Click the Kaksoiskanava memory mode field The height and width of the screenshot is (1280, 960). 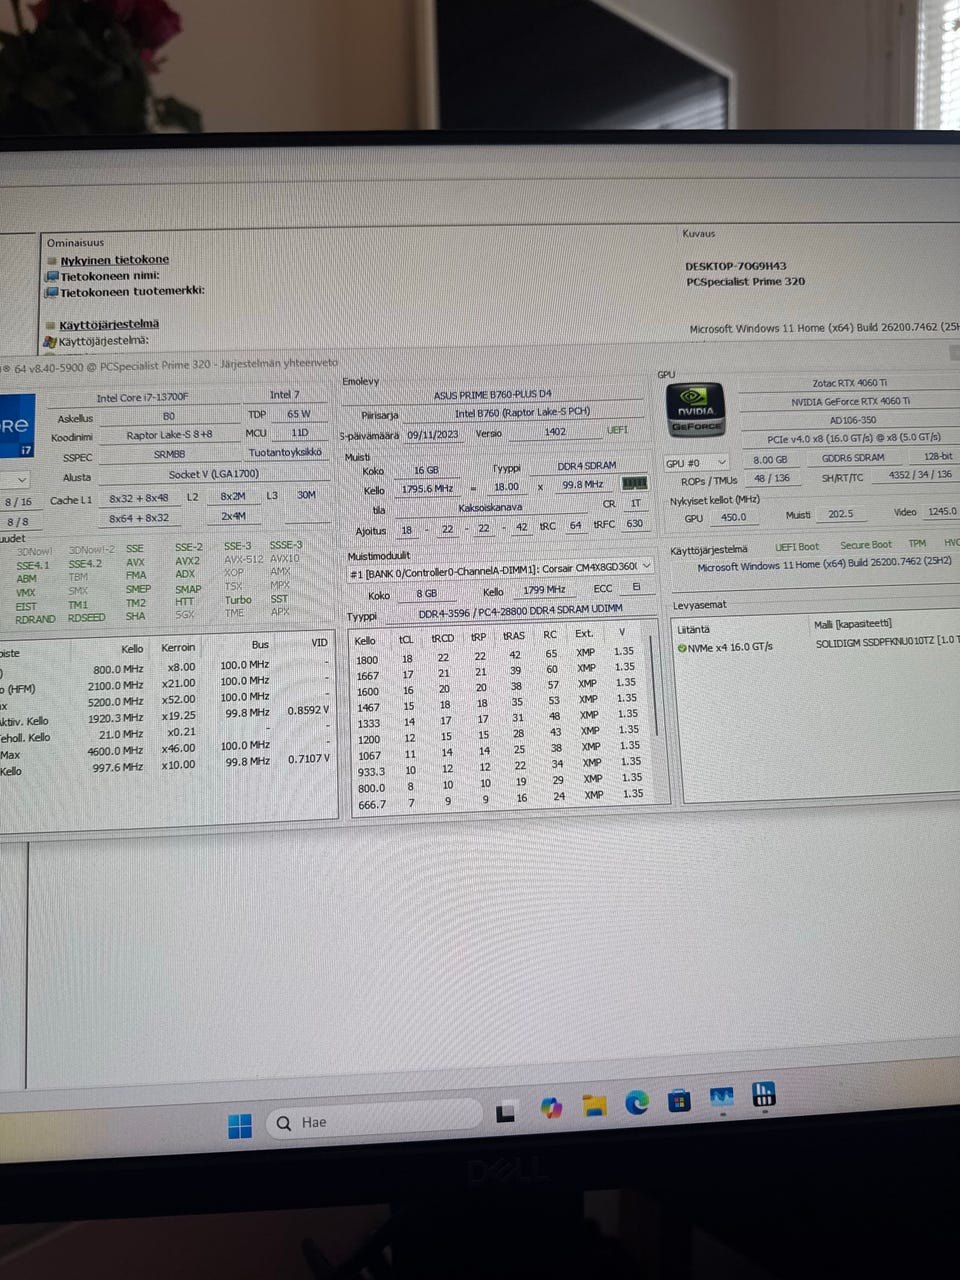tap(490, 507)
